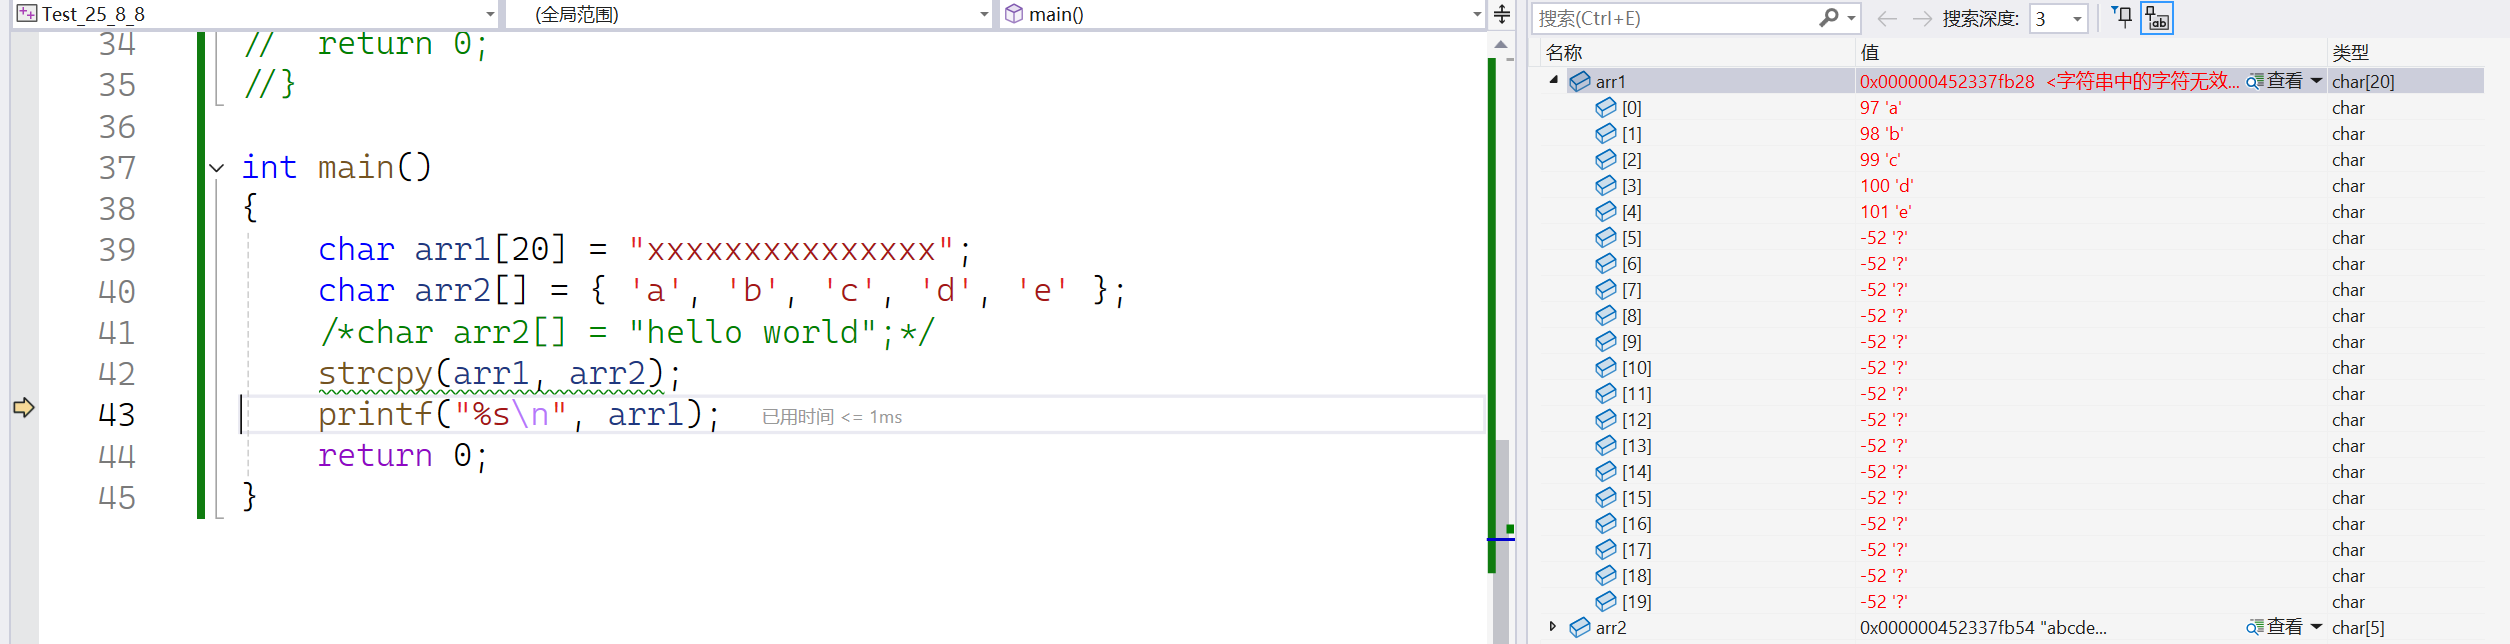Click 查看 visualizer for arr1
Image resolution: width=2510 pixels, height=644 pixels.
(2274, 81)
